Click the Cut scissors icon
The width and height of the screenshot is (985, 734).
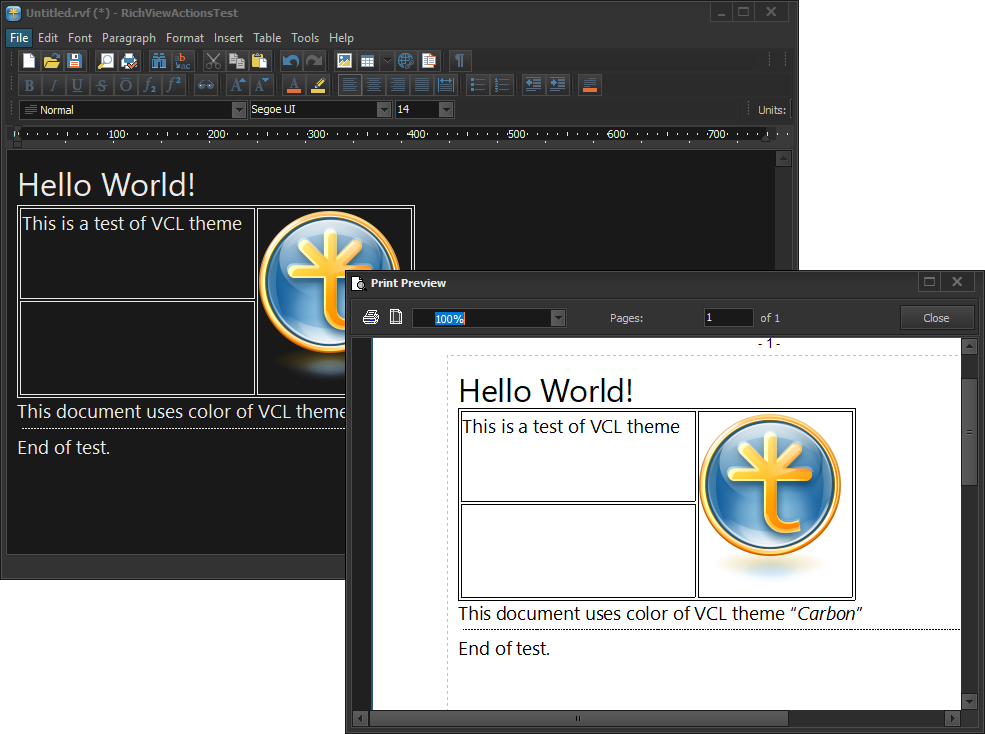click(213, 61)
